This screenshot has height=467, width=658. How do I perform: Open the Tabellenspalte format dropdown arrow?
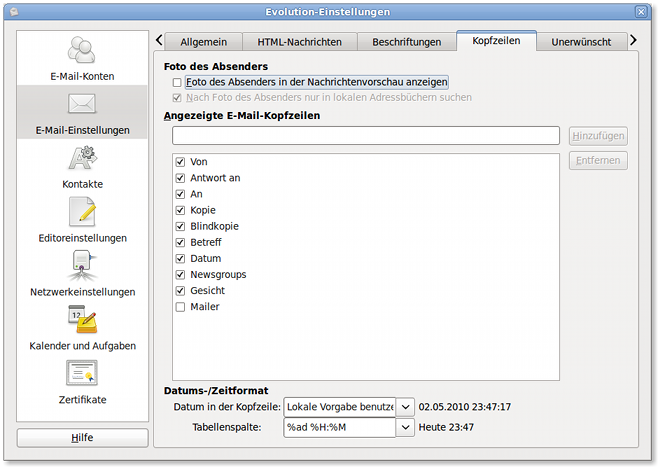click(x=405, y=428)
